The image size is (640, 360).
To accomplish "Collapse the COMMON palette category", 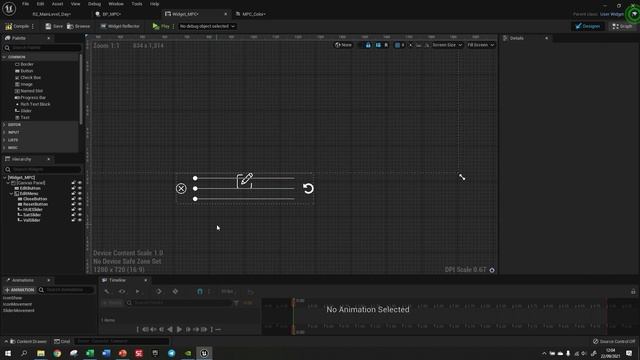I will coord(4,57).
